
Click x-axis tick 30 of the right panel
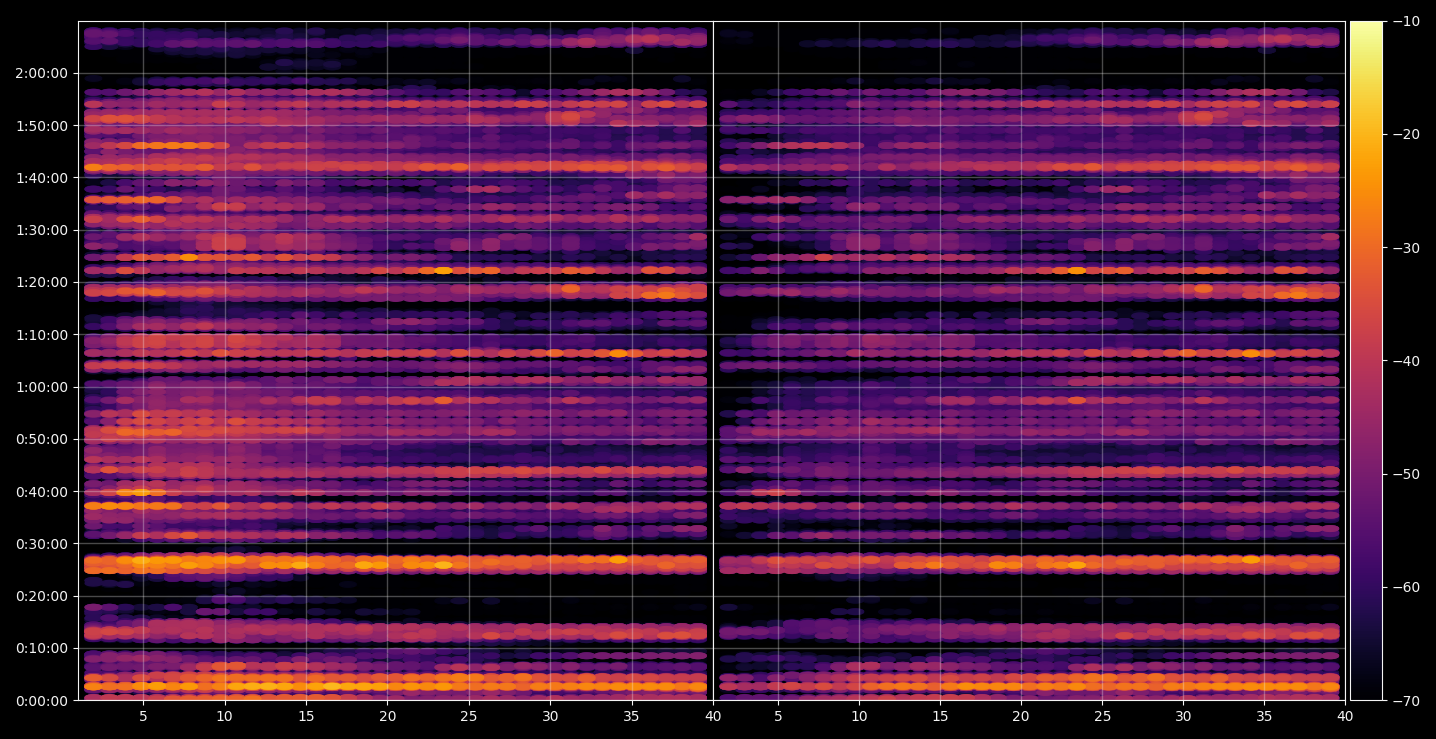click(x=1183, y=716)
